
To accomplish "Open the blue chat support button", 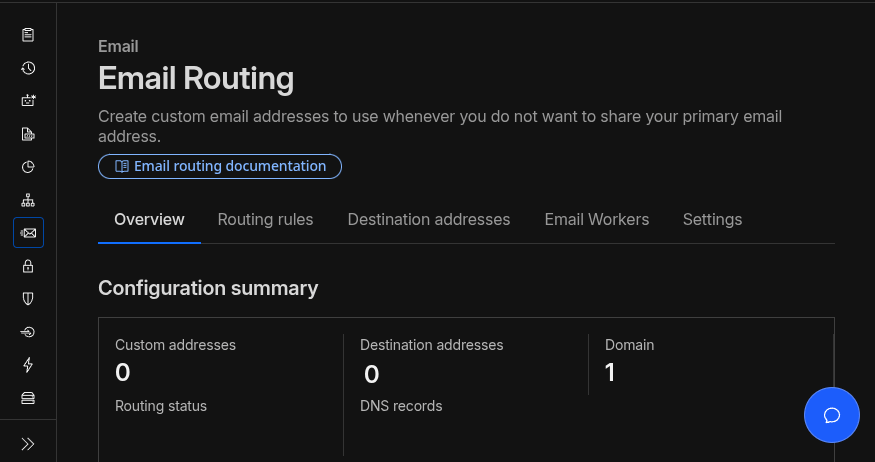I will [x=831, y=415].
